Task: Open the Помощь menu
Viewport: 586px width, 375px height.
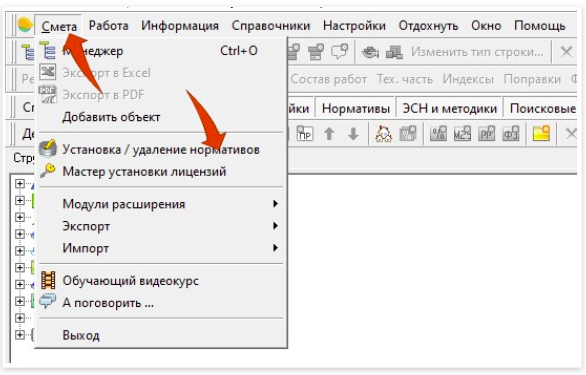Action: click(540, 26)
